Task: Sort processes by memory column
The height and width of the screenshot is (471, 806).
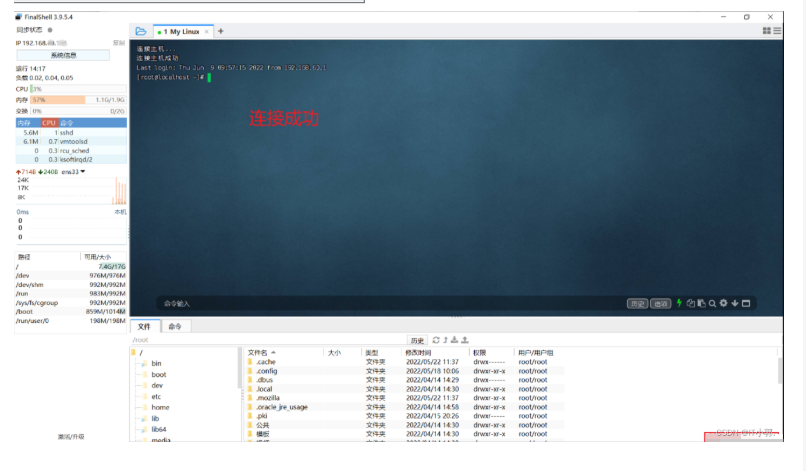Action: (x=28, y=123)
